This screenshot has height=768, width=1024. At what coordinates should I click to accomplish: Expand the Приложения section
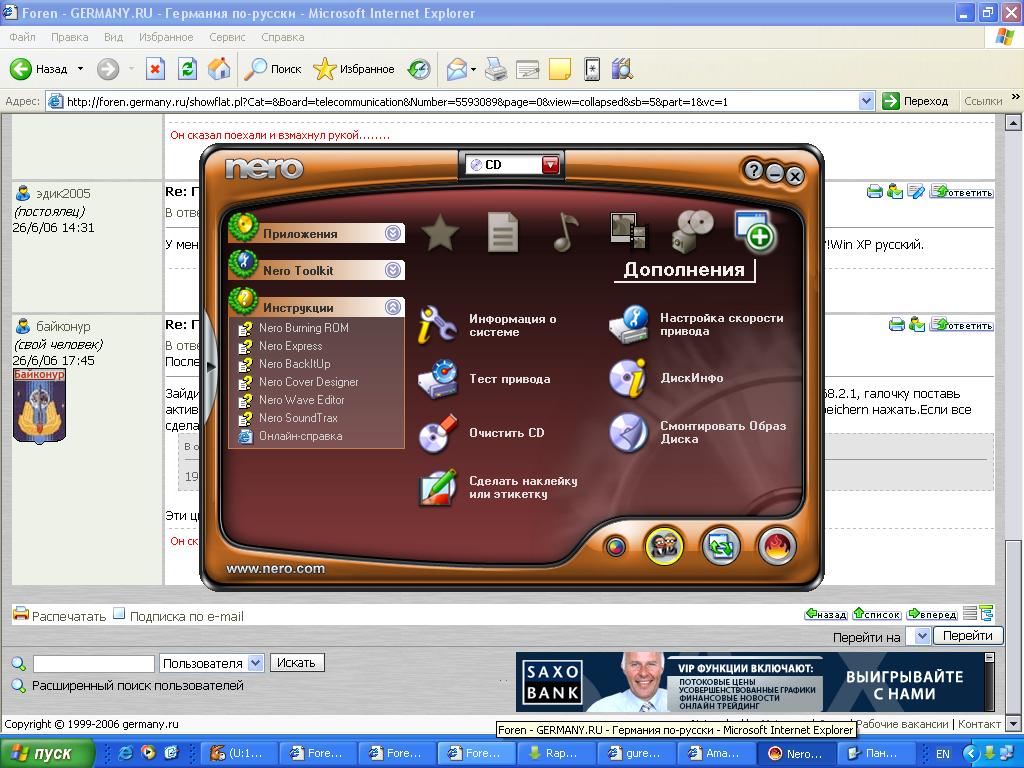point(394,233)
